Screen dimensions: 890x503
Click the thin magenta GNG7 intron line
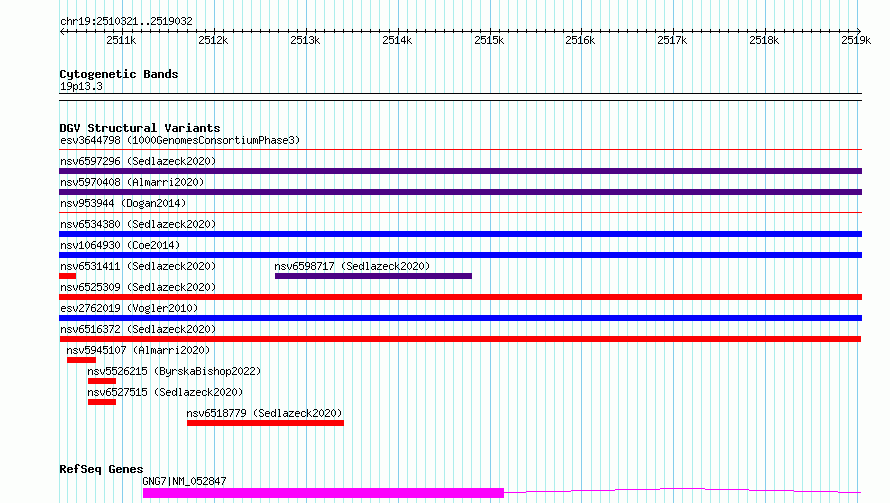pos(683,491)
